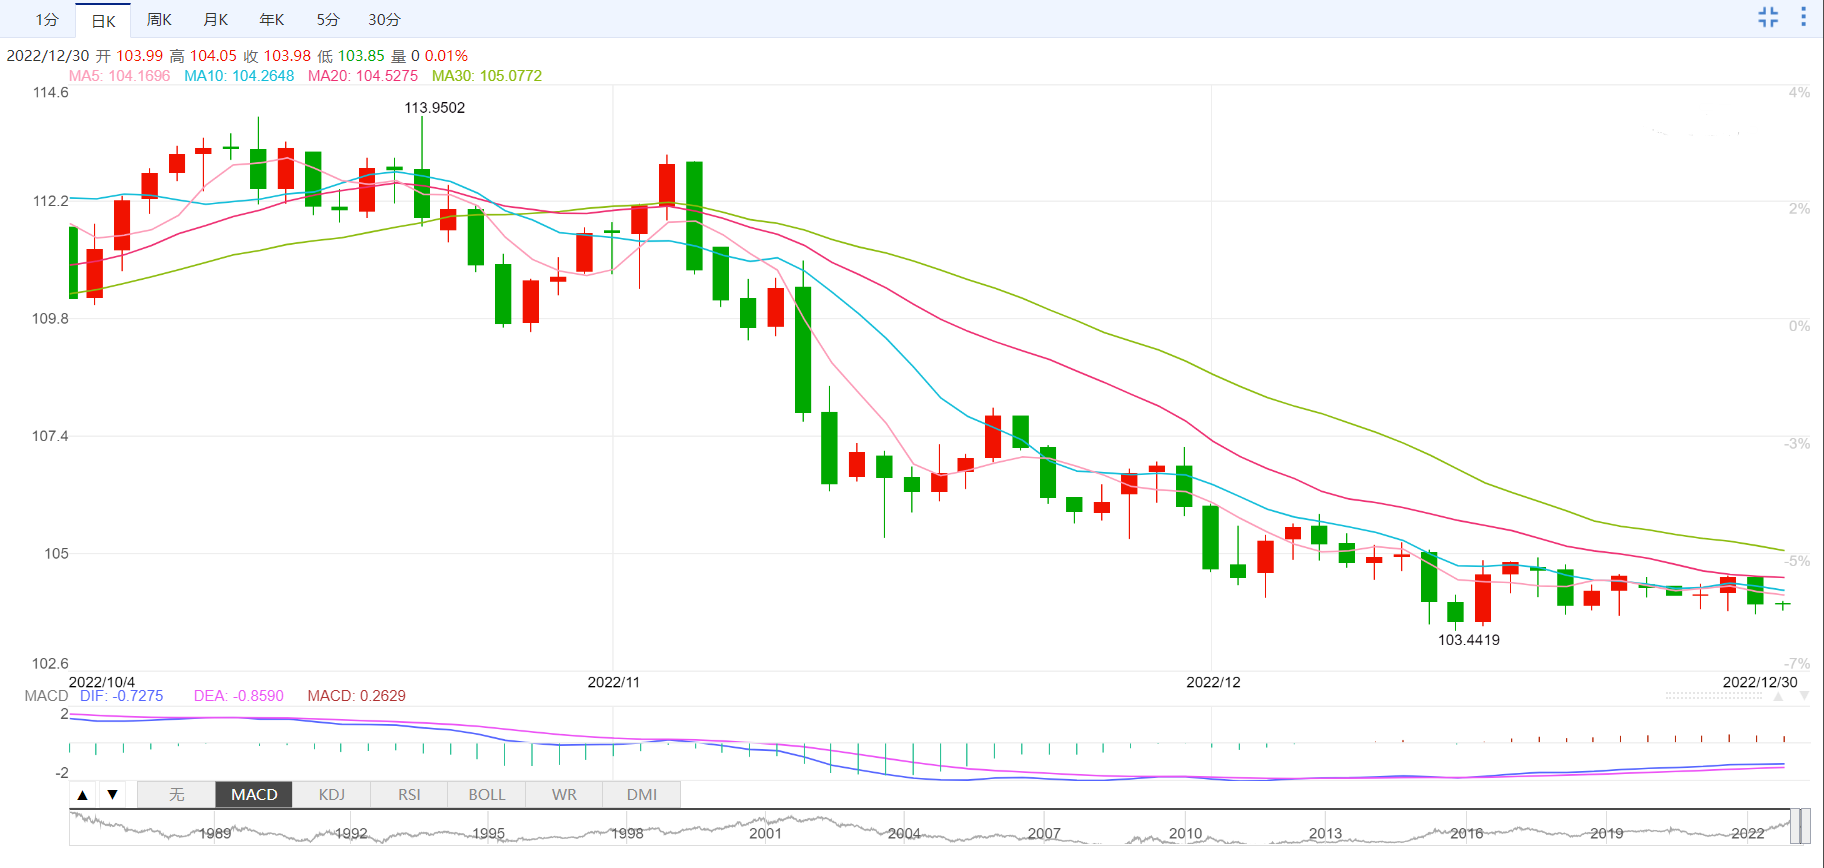Click the 2016 mark on the overview timeline
The image size is (1824, 868).
1467,834
